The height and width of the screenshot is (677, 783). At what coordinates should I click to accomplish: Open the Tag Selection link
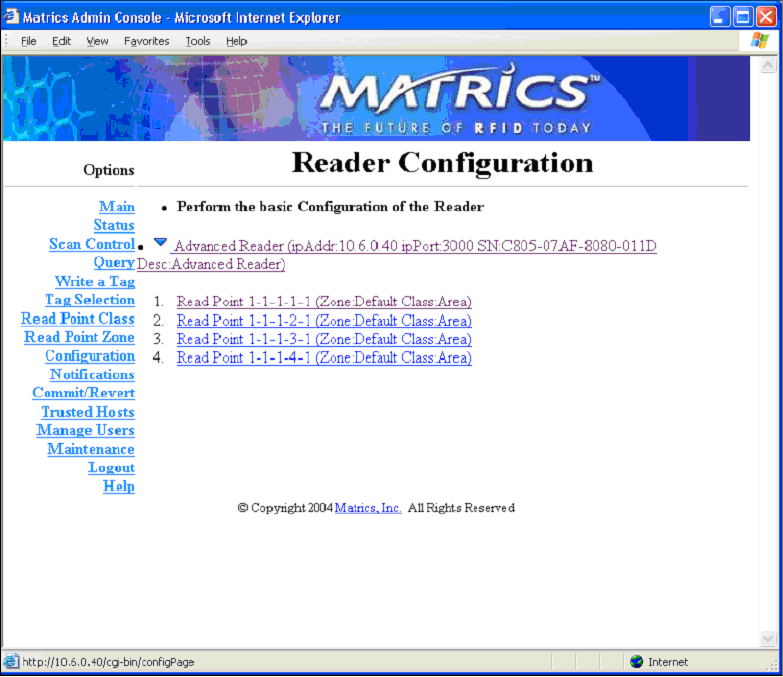pos(90,300)
